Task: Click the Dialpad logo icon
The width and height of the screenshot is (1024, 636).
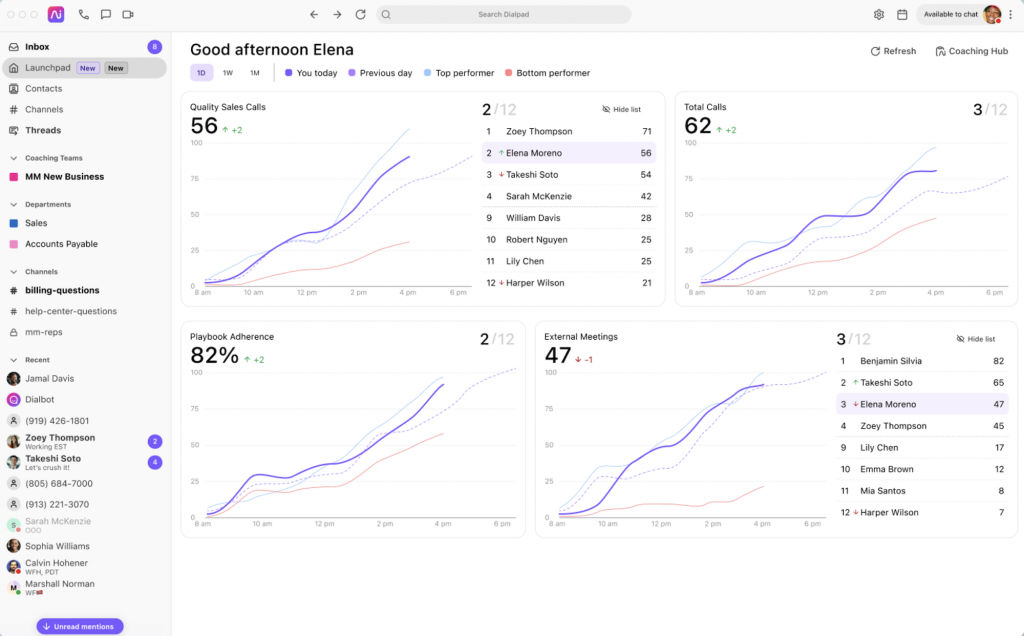Action: 56,15
